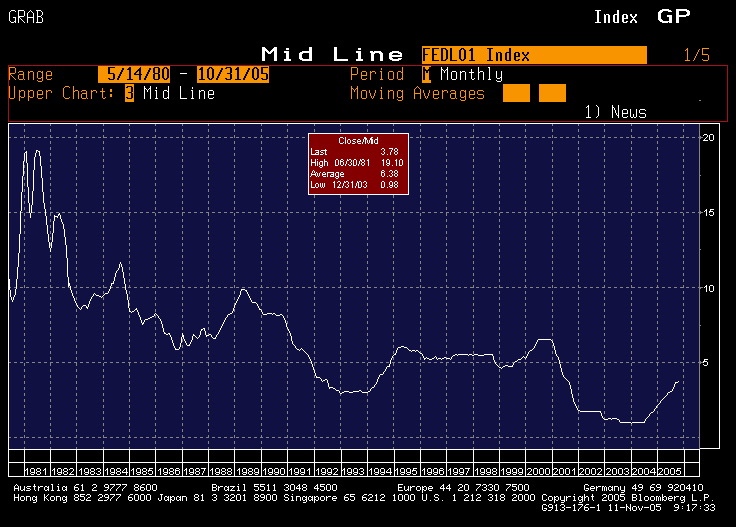The height and width of the screenshot is (527, 736).
Task: Click the Mid Line chart title
Action: [x=332, y=54]
